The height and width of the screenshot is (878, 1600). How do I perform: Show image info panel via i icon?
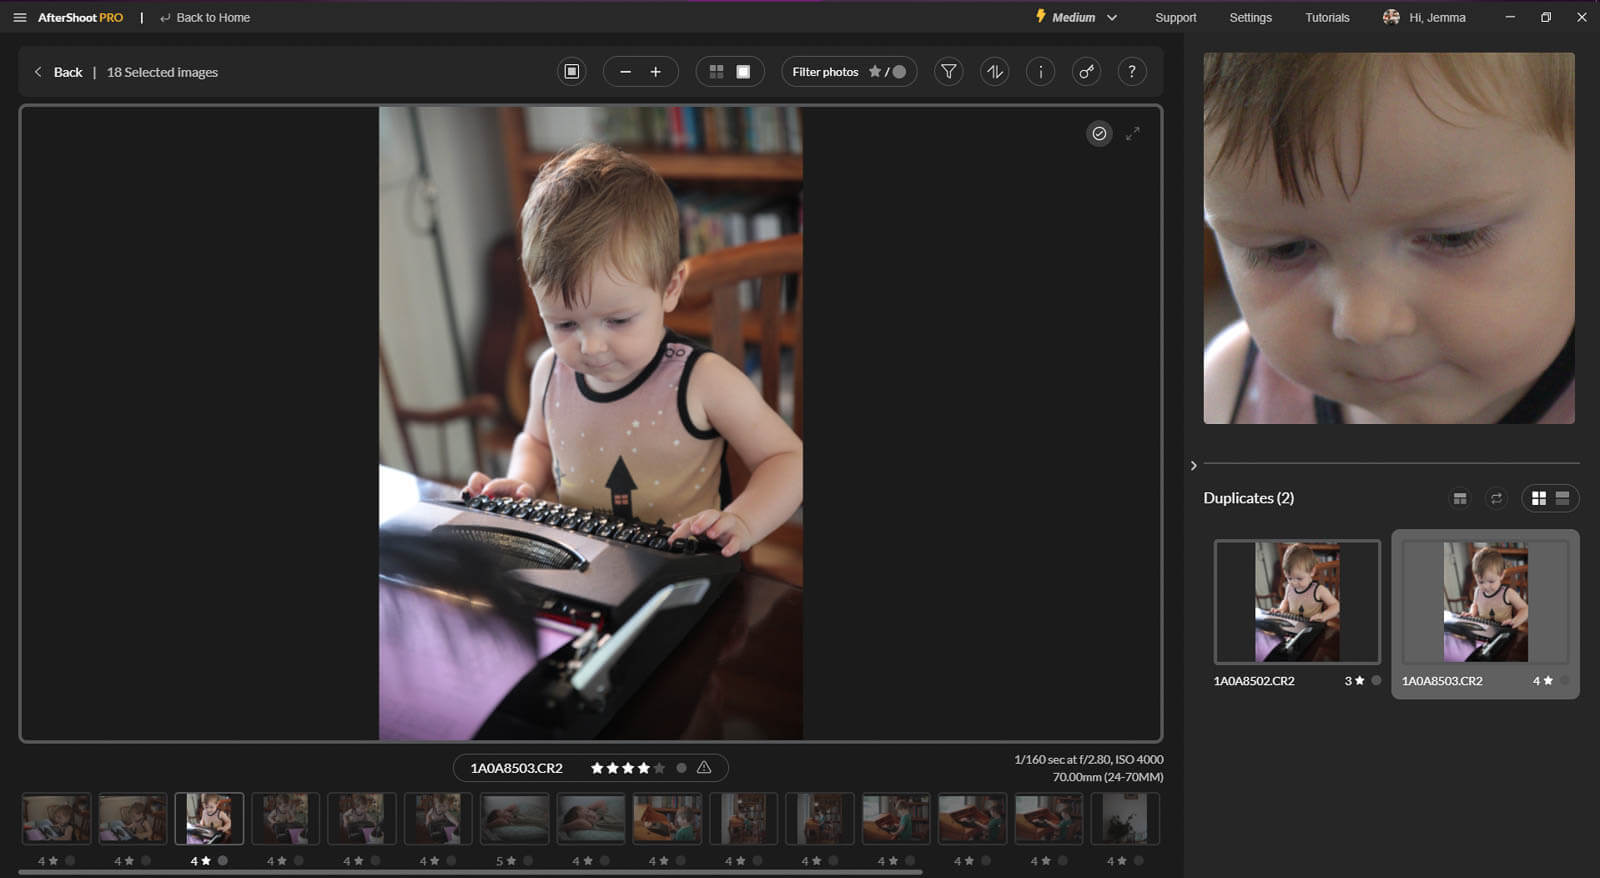pos(1040,72)
